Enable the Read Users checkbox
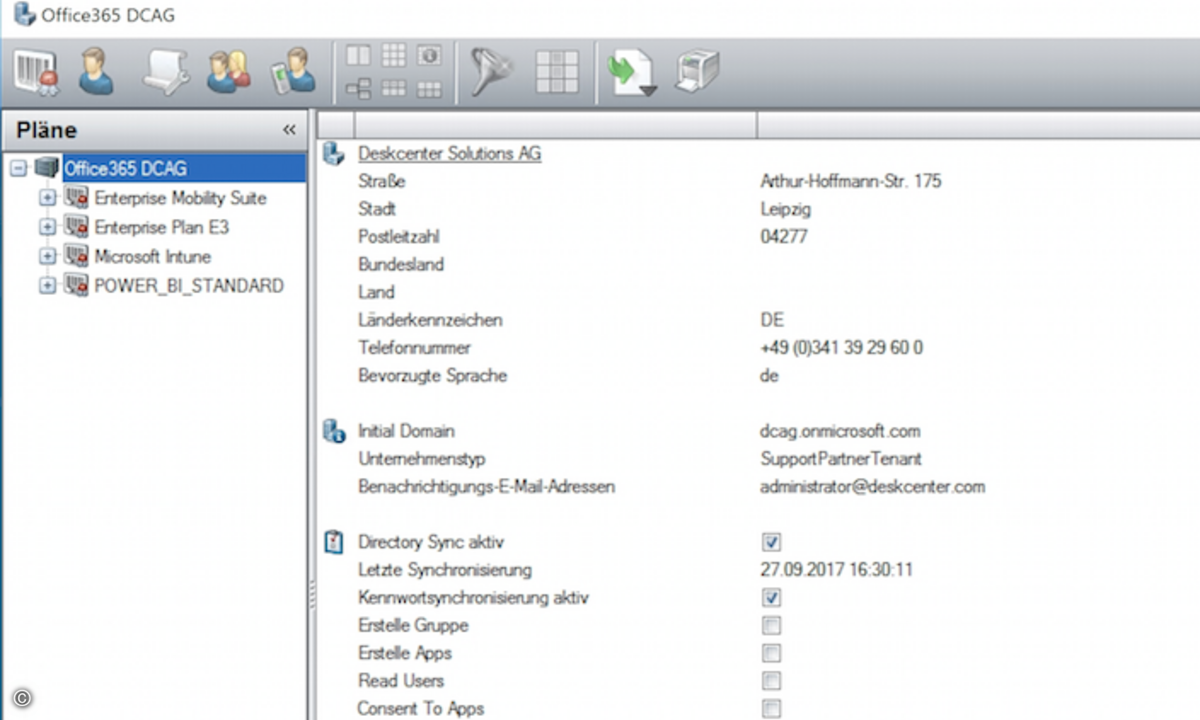The height and width of the screenshot is (720, 1200). coord(771,681)
